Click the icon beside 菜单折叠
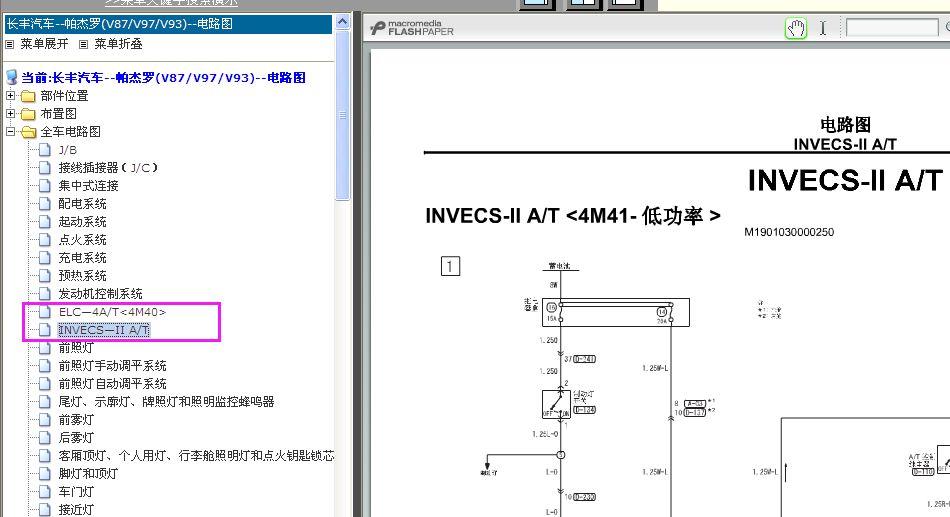950x517 pixels. tap(84, 44)
